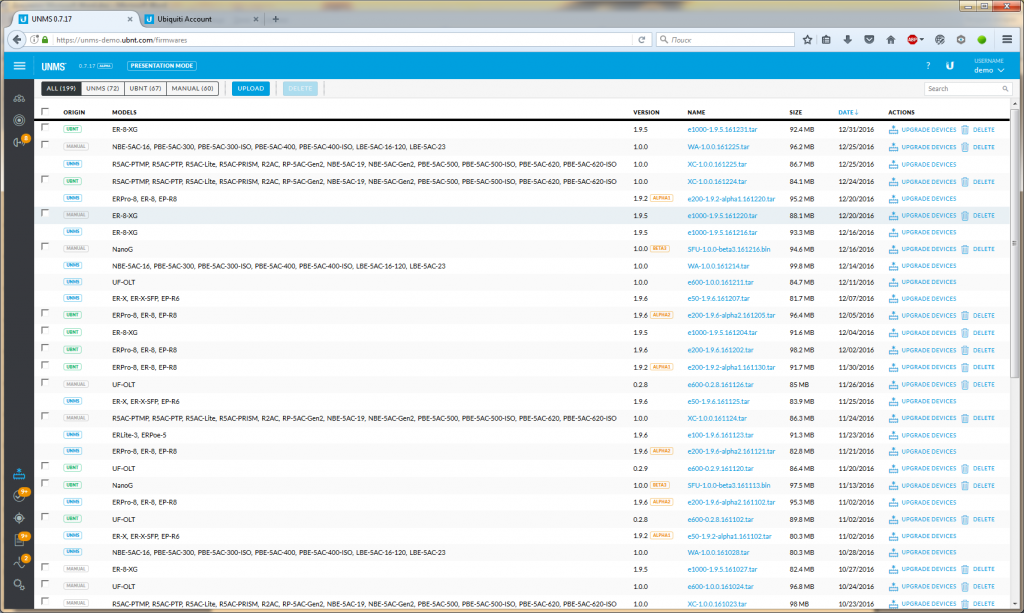Check the box for the NanoG MANUAL row

(45, 246)
